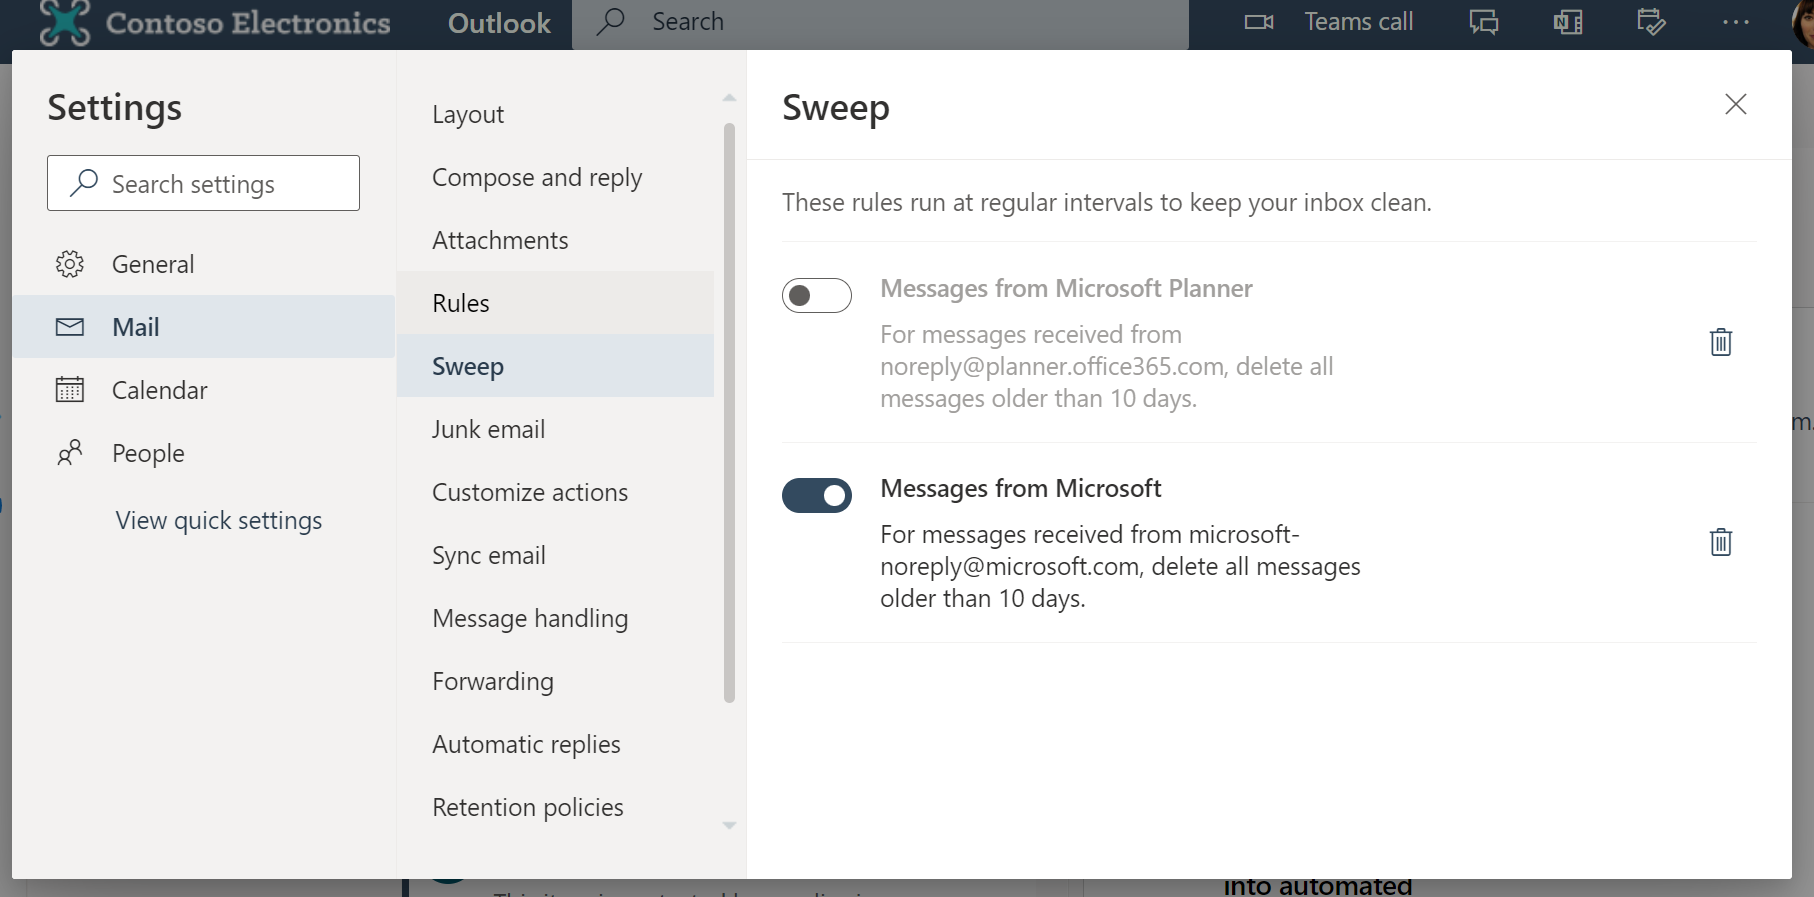Click the Contoso Electronics title text
Viewport: 1814px width, 897px height.
tap(248, 23)
